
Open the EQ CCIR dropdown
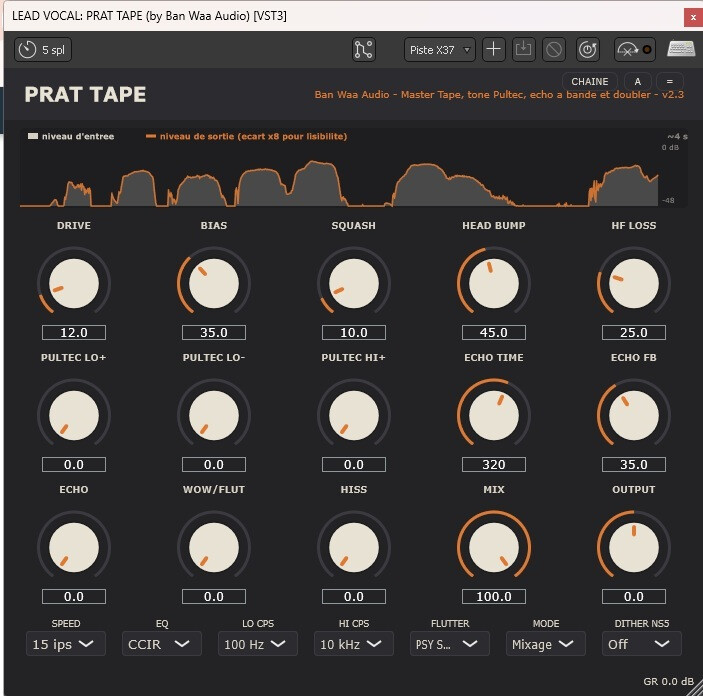click(x=161, y=644)
